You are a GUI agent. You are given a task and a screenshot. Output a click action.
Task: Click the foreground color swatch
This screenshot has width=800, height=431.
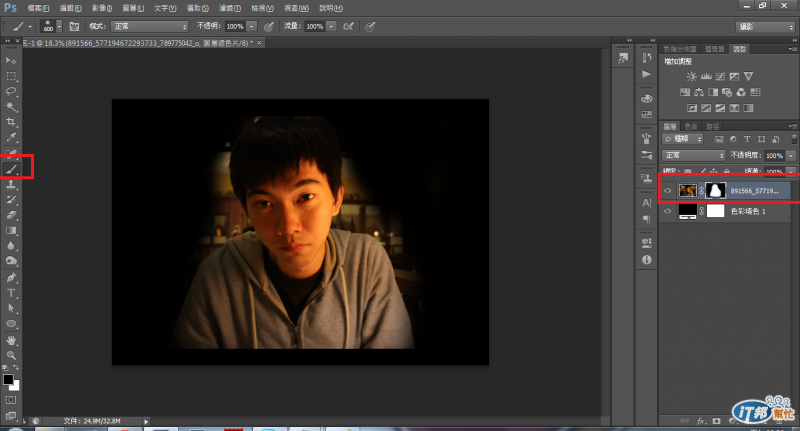8,379
